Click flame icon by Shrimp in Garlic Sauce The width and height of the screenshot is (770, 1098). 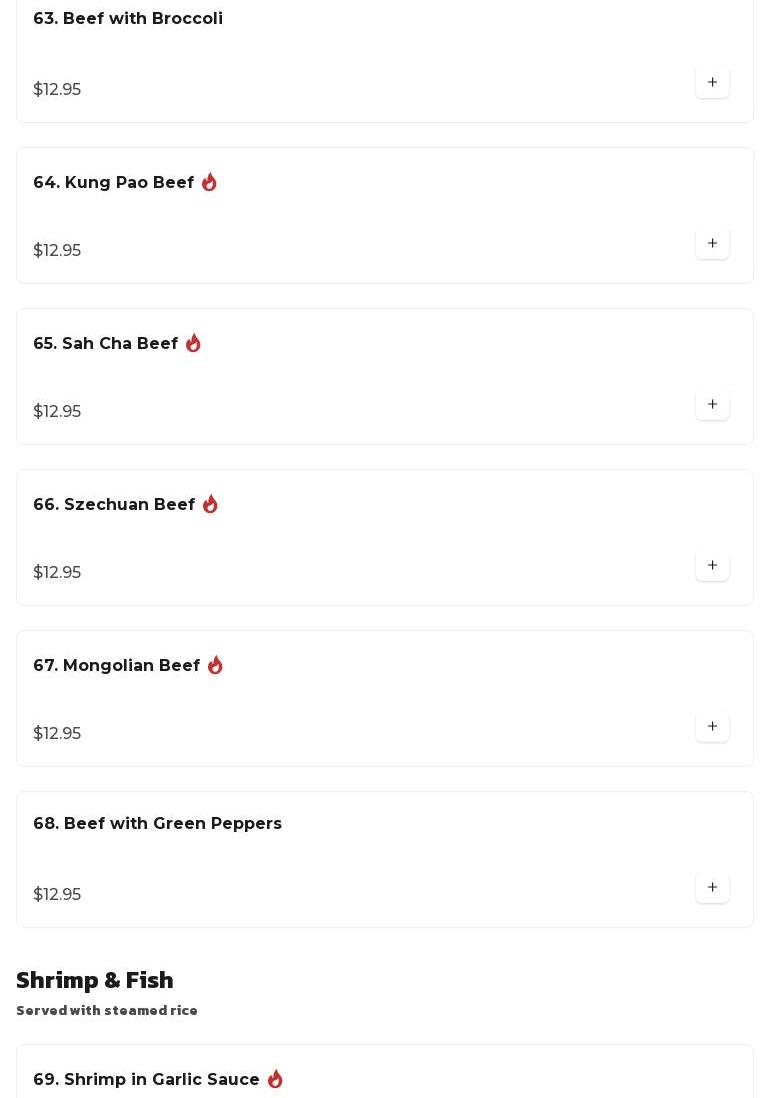click(x=275, y=1079)
